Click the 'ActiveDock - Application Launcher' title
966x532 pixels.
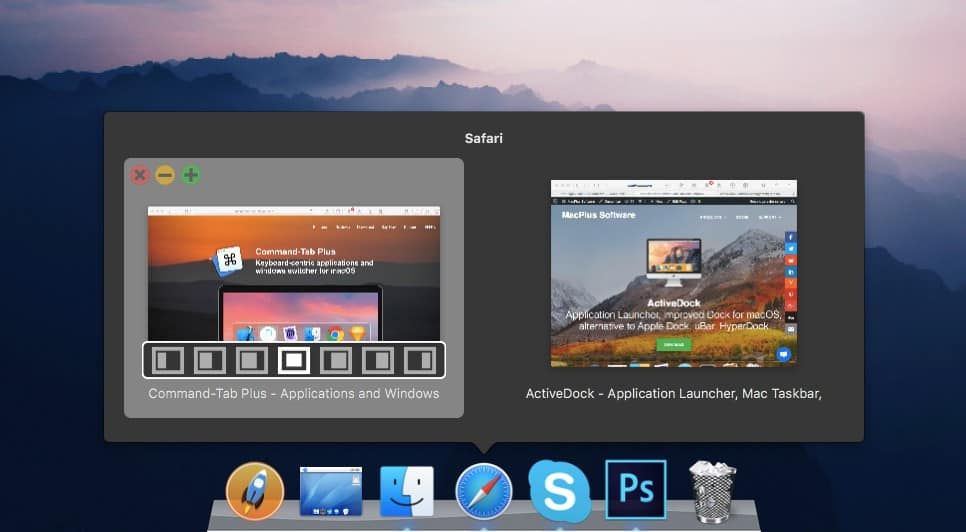(673, 394)
